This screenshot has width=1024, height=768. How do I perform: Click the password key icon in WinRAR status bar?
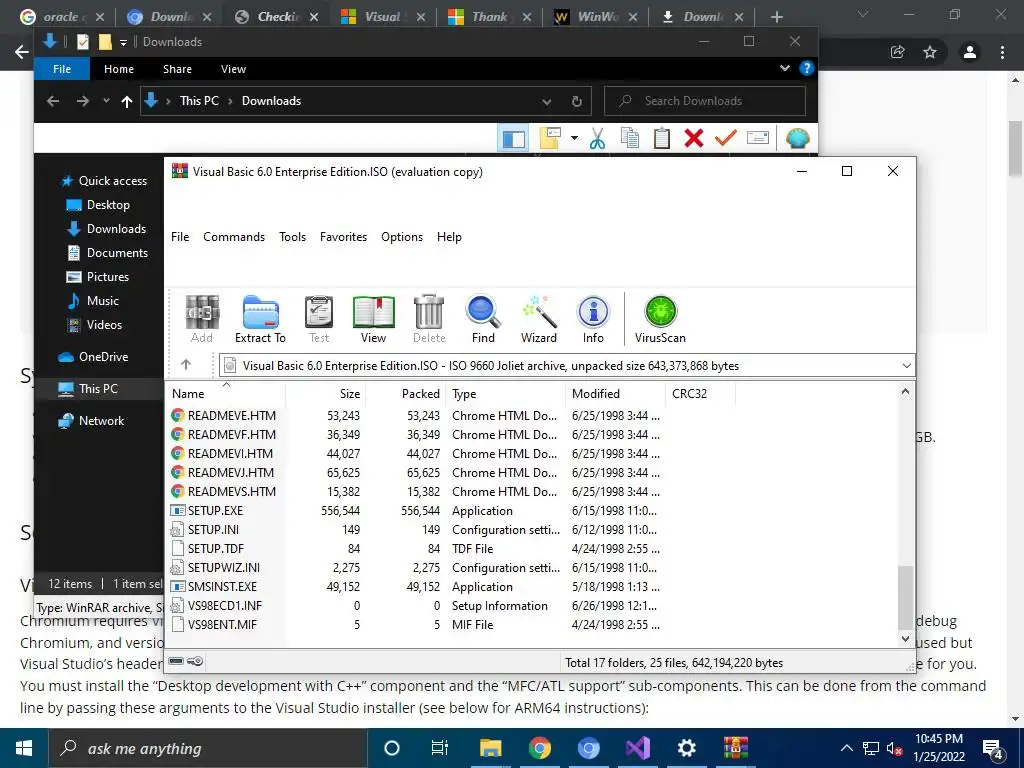195,662
